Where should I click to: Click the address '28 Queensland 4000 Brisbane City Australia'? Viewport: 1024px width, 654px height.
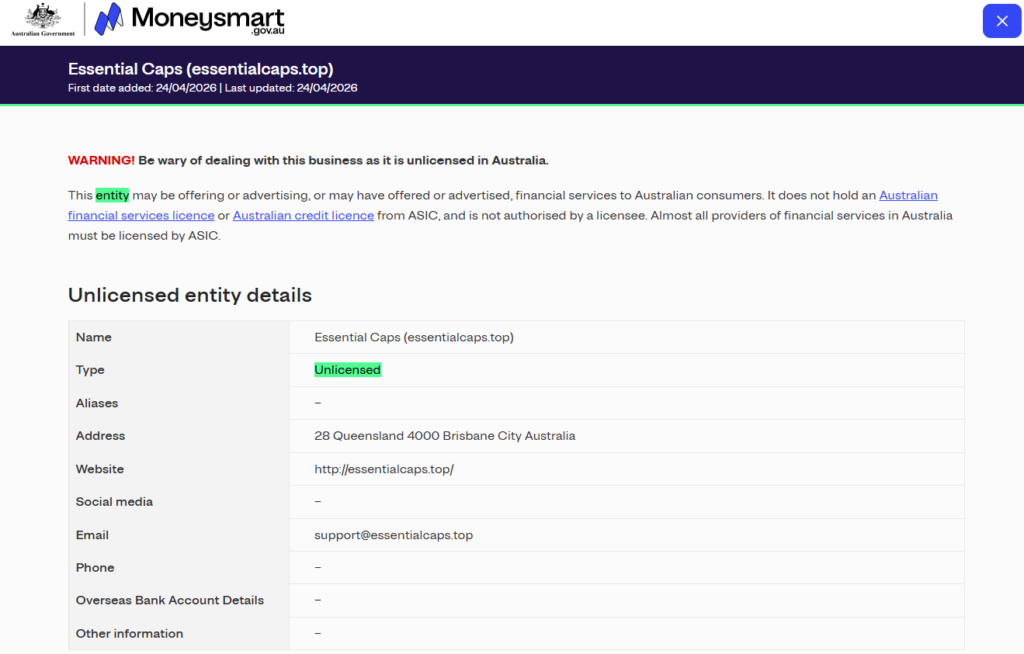445,436
